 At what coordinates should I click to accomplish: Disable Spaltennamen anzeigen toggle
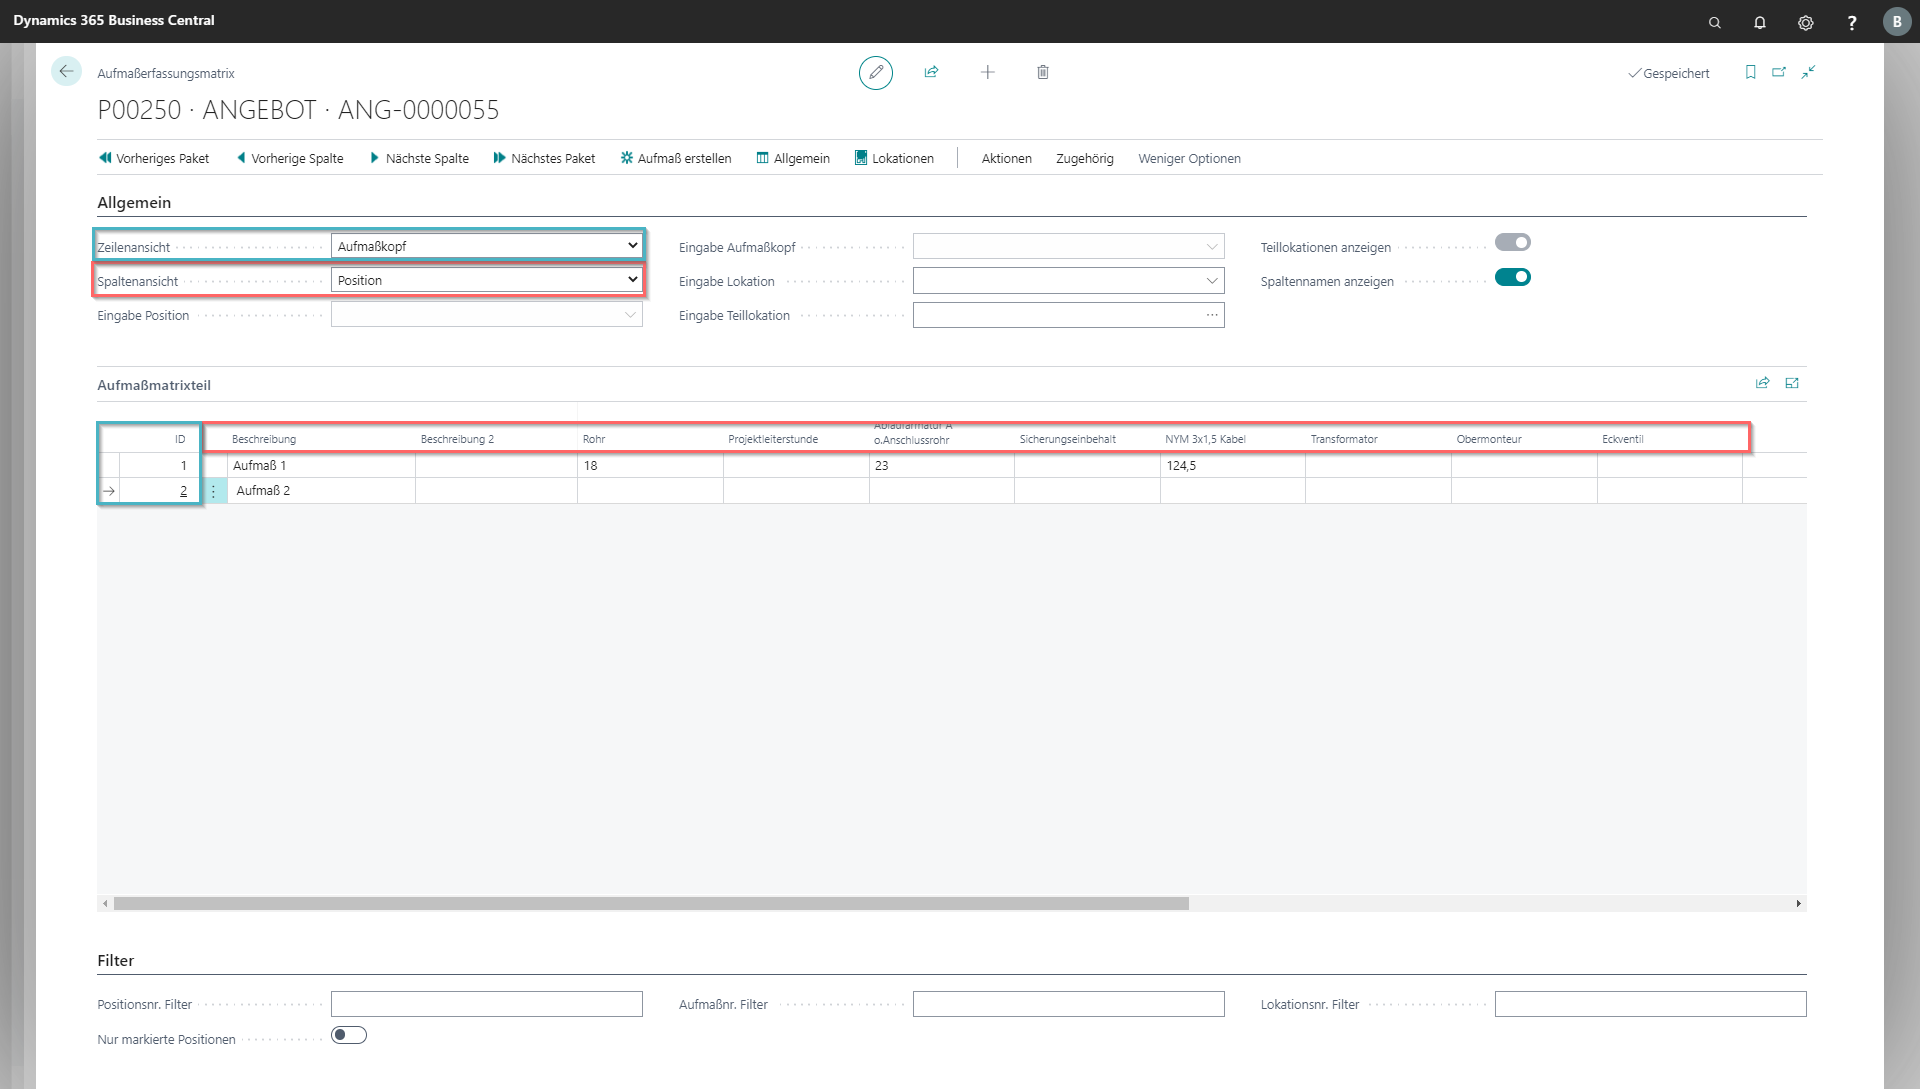click(x=1512, y=277)
